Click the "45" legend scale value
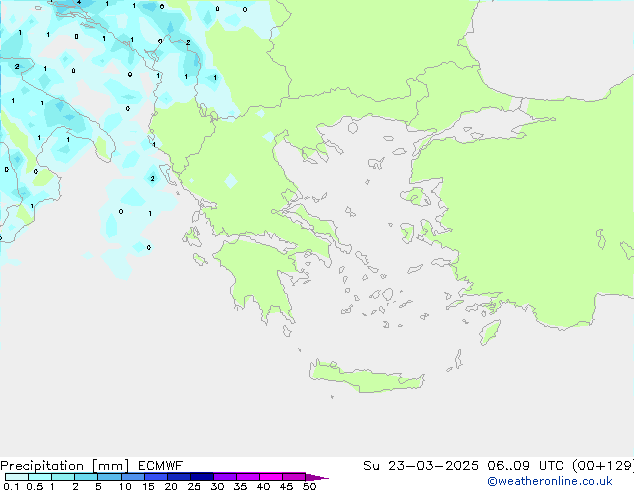 [x=286, y=486]
